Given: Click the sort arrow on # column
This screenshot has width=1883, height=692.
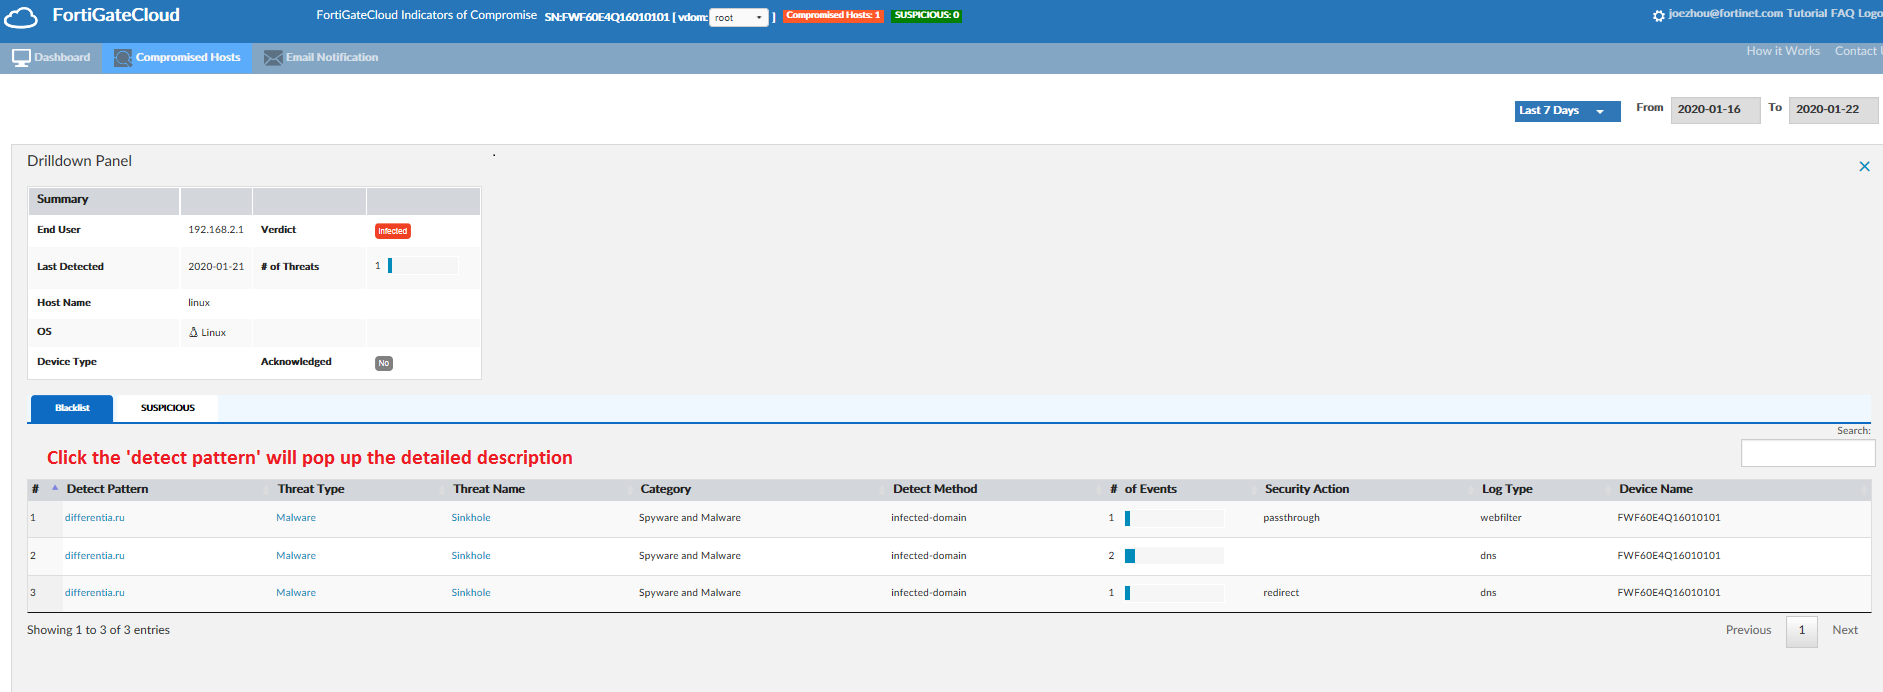Looking at the screenshot, I should pos(55,488).
